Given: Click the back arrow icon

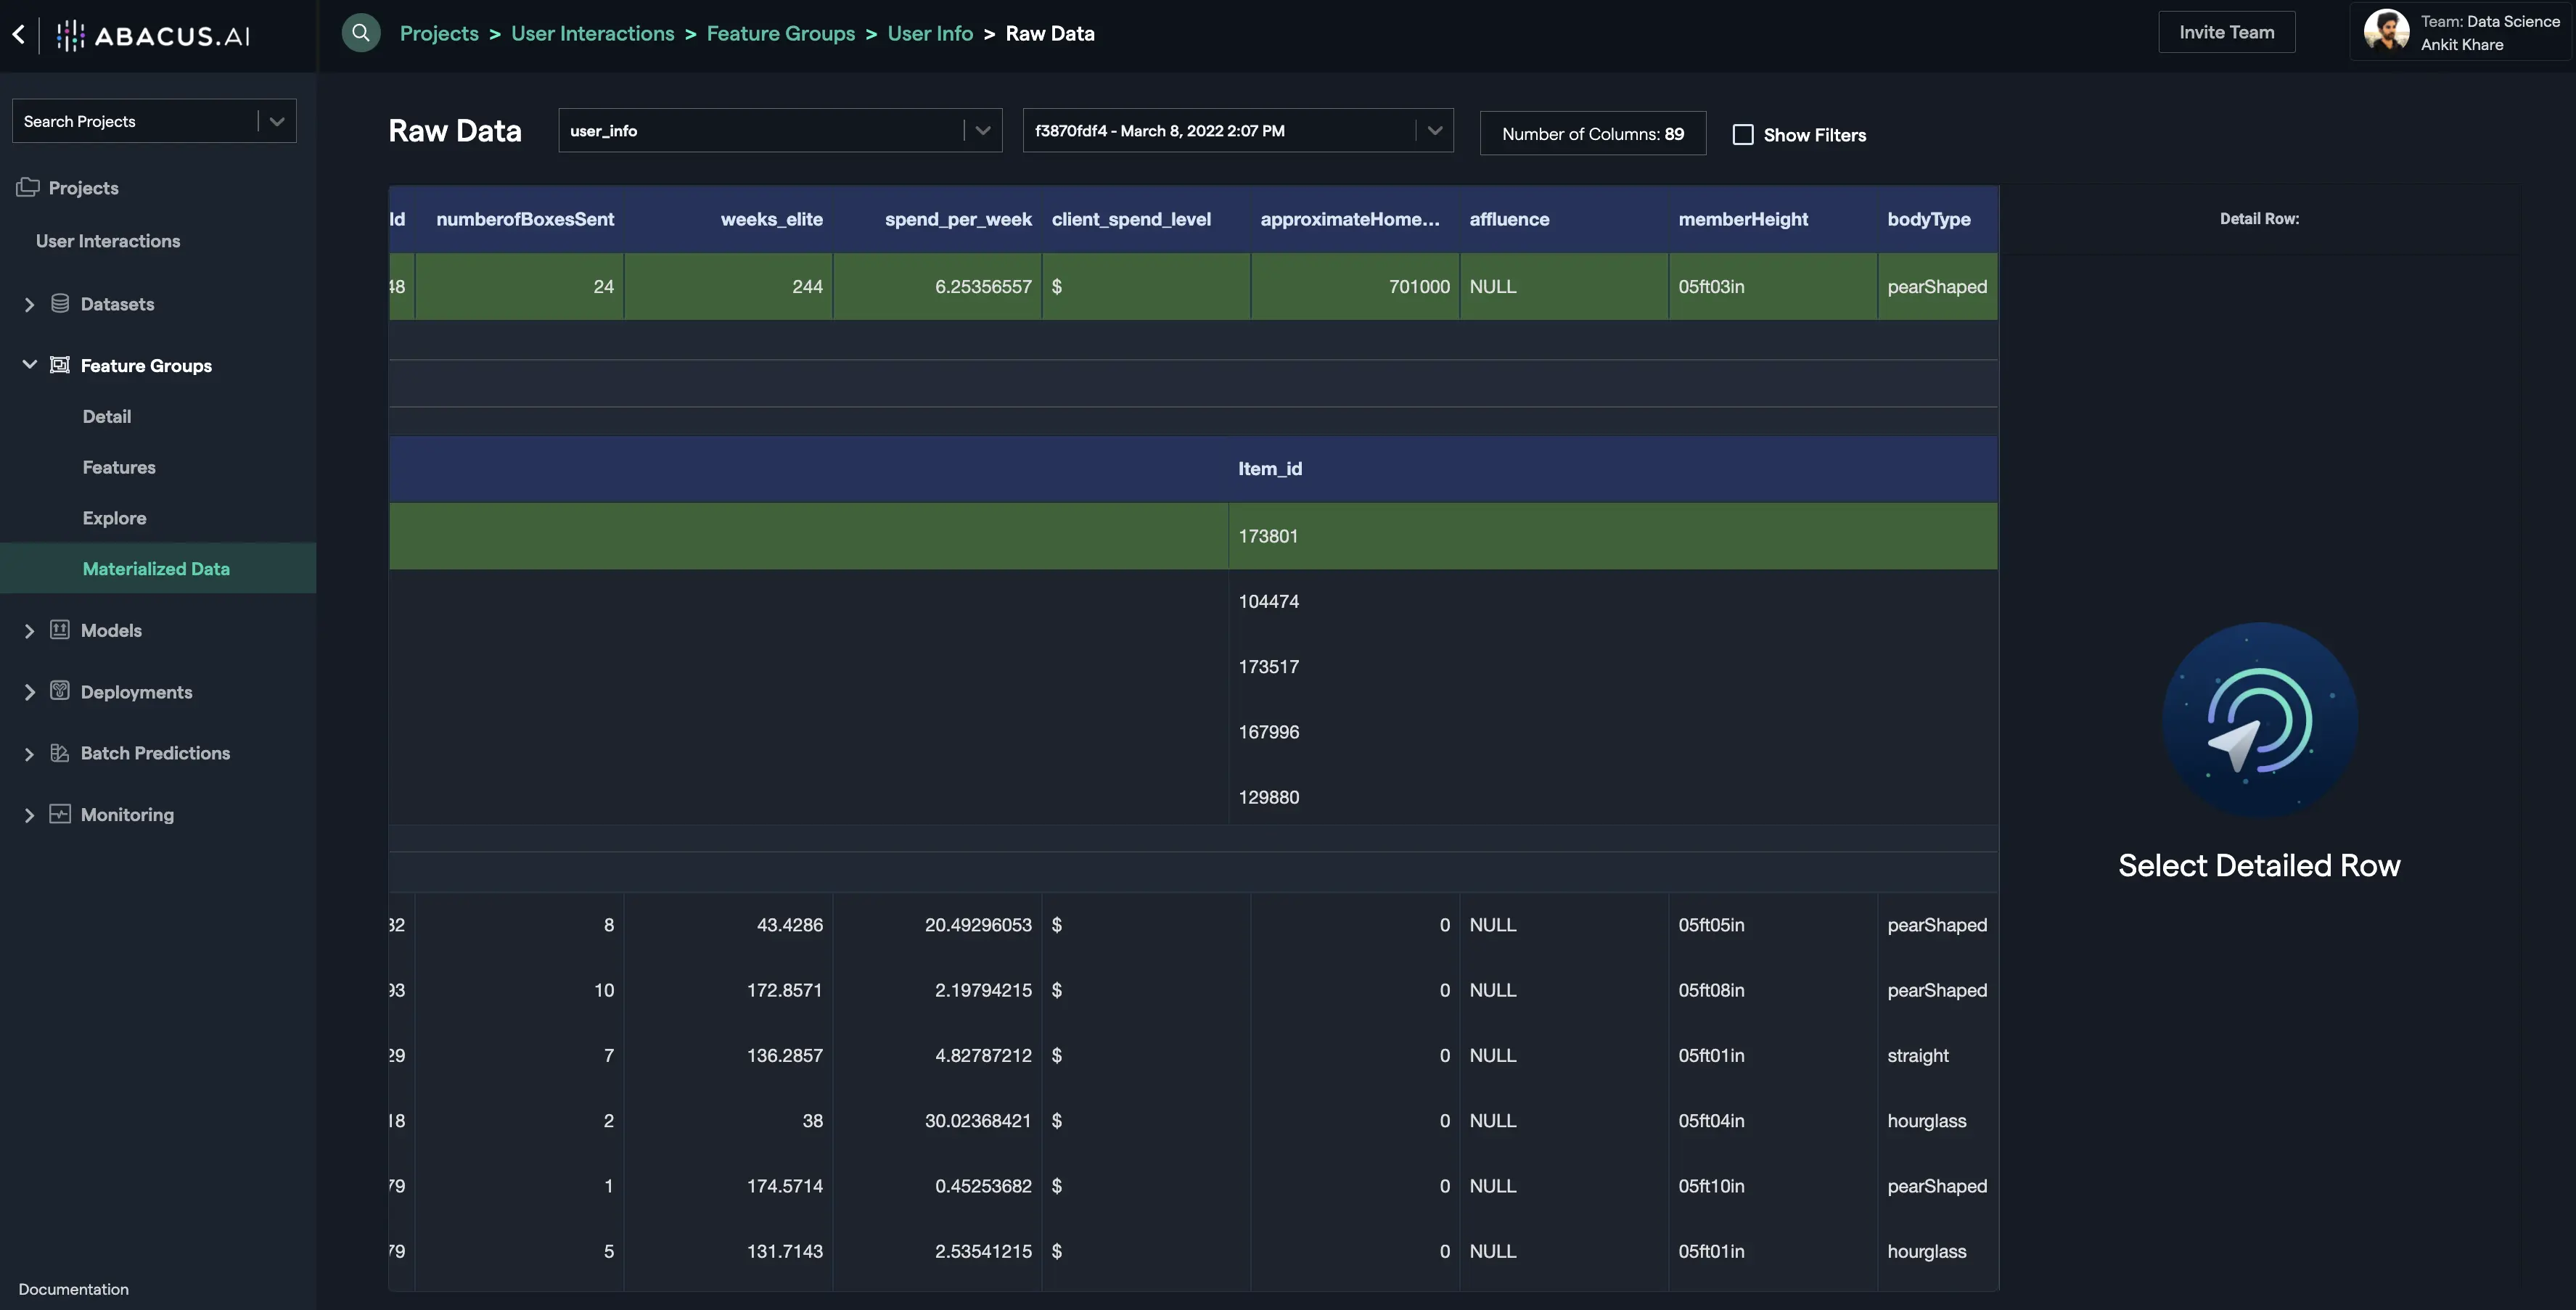Looking at the screenshot, I should click(19, 35).
